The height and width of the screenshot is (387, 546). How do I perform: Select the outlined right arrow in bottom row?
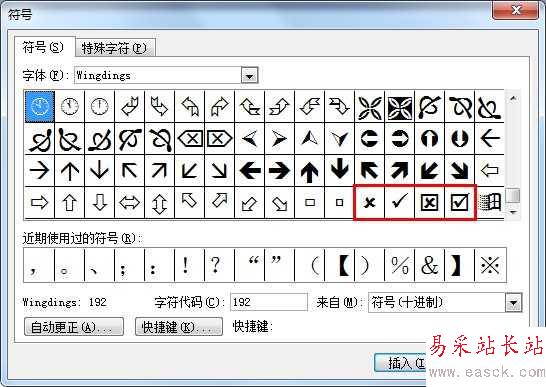pos(40,202)
